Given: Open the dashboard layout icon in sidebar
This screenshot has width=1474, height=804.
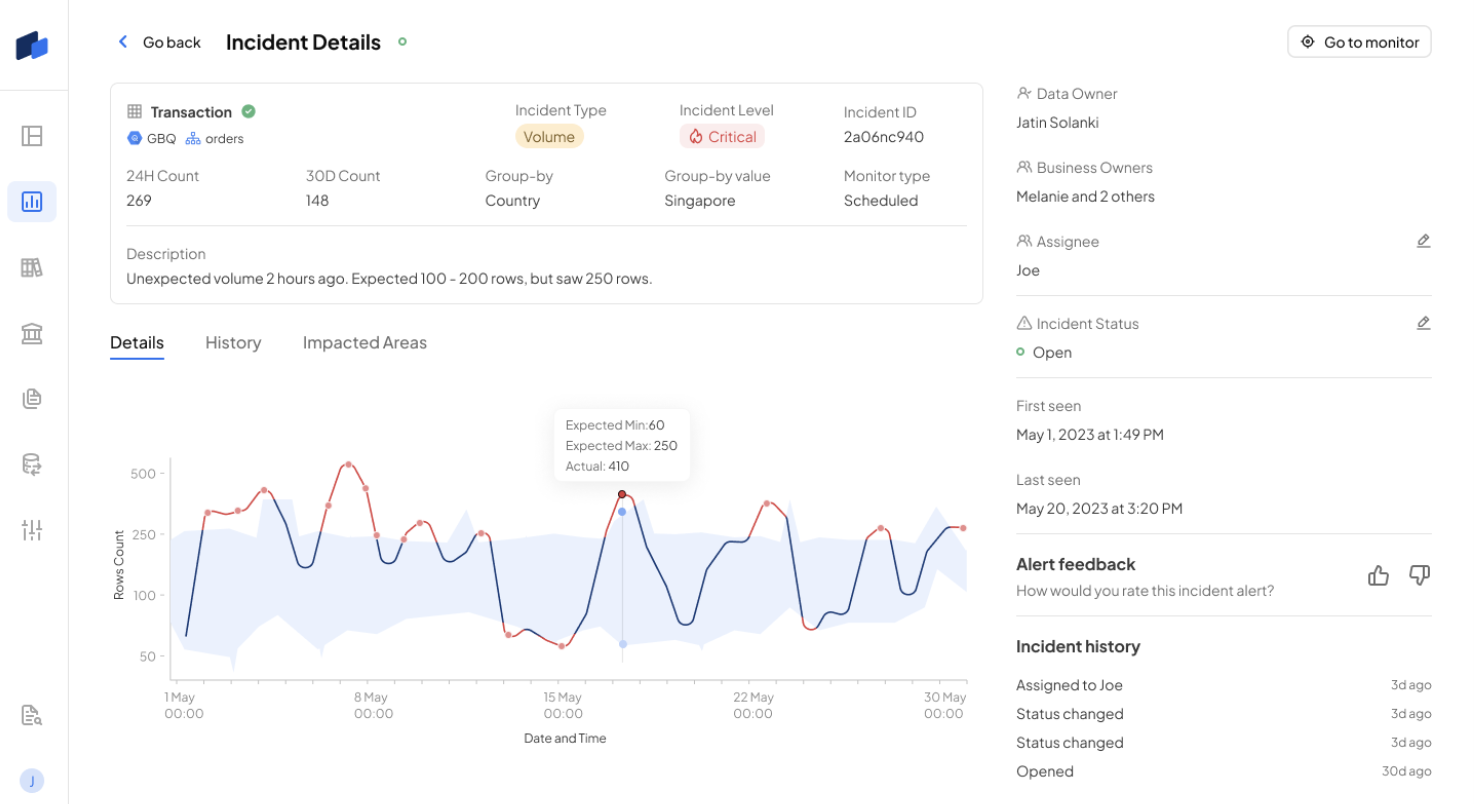Looking at the screenshot, I should click(32, 136).
